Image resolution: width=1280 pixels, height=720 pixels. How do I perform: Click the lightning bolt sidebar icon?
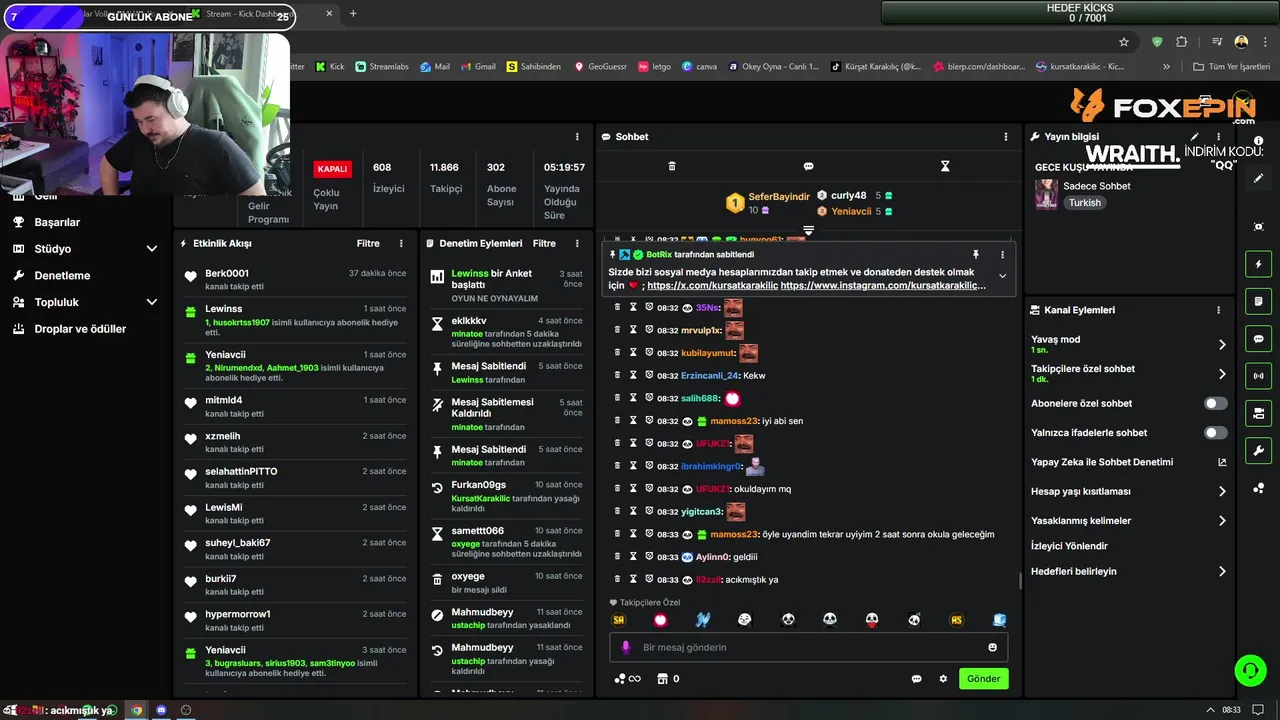[1259, 264]
